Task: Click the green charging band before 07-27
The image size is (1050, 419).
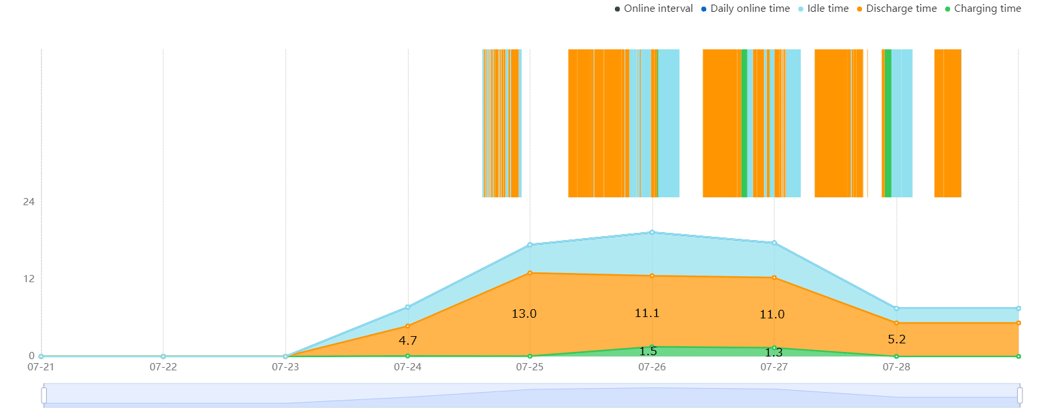Action: pos(744,123)
